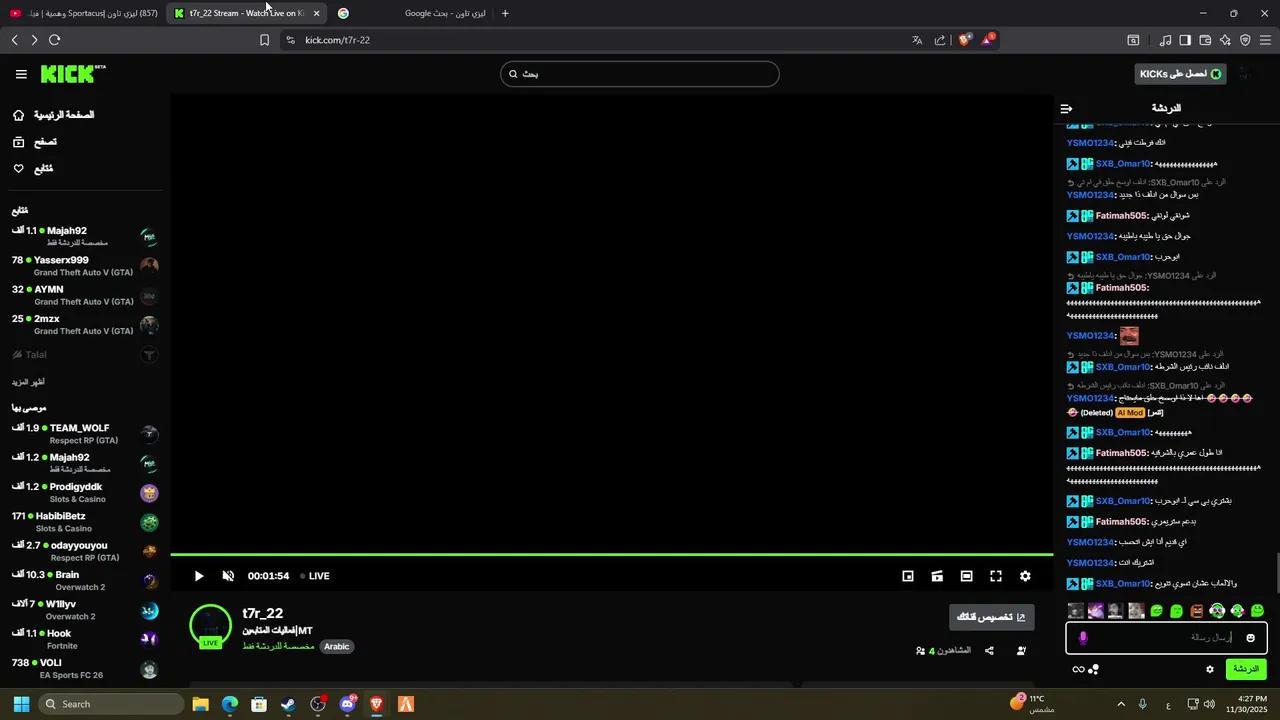Click the clip creation icon in the player

click(937, 576)
